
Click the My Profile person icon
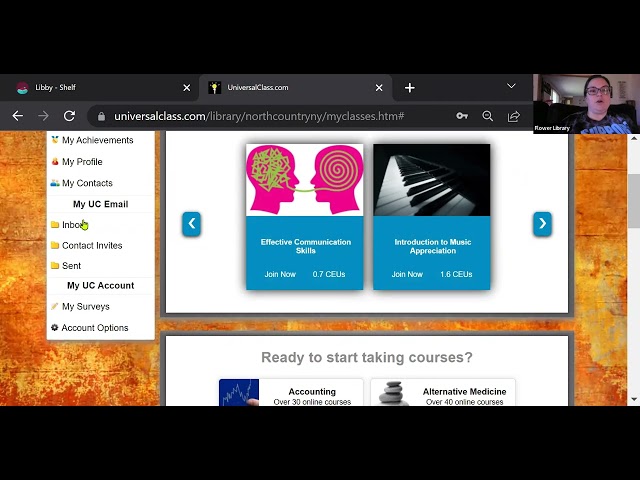[x=55, y=161]
